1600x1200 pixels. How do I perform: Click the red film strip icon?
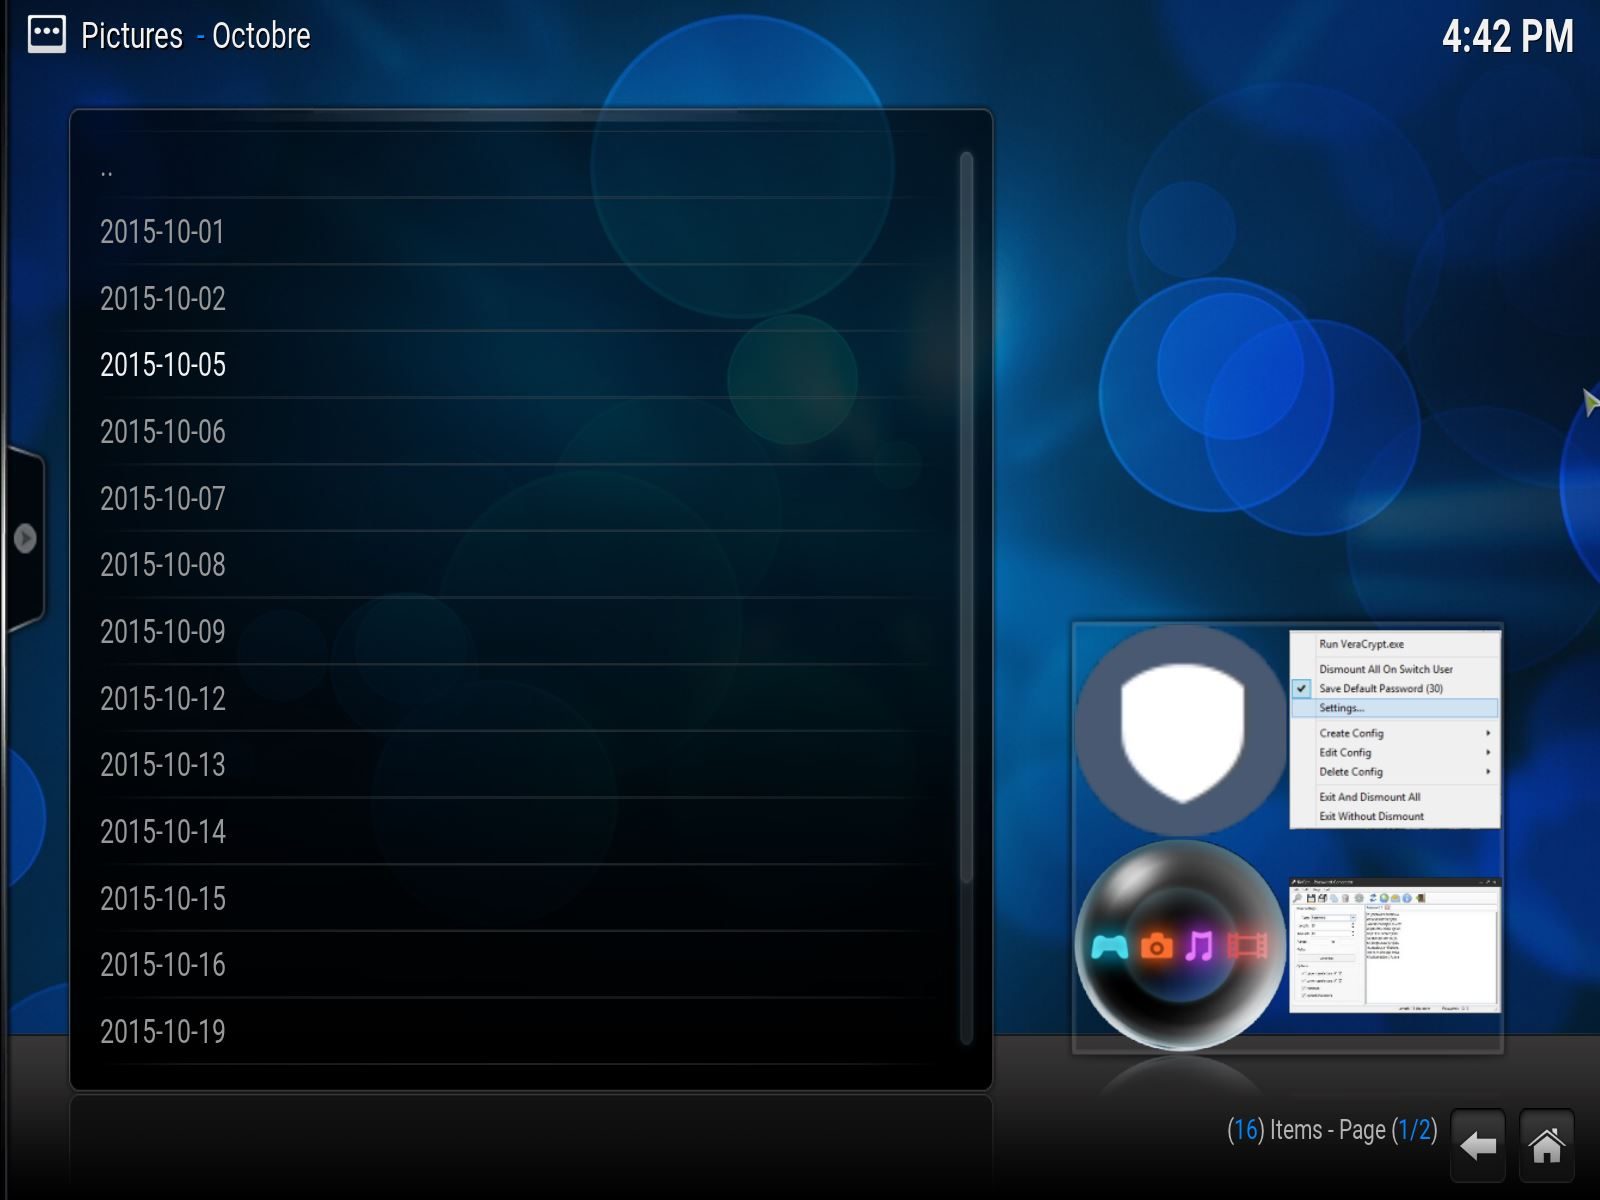(x=1247, y=945)
